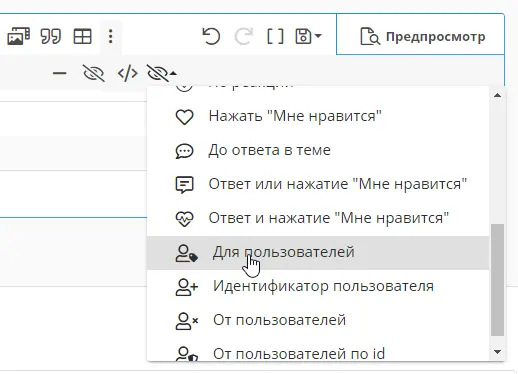Click speech bubble icon beside До ответа
Image resolution: width=518 pixels, height=374 pixels.
[184, 151]
